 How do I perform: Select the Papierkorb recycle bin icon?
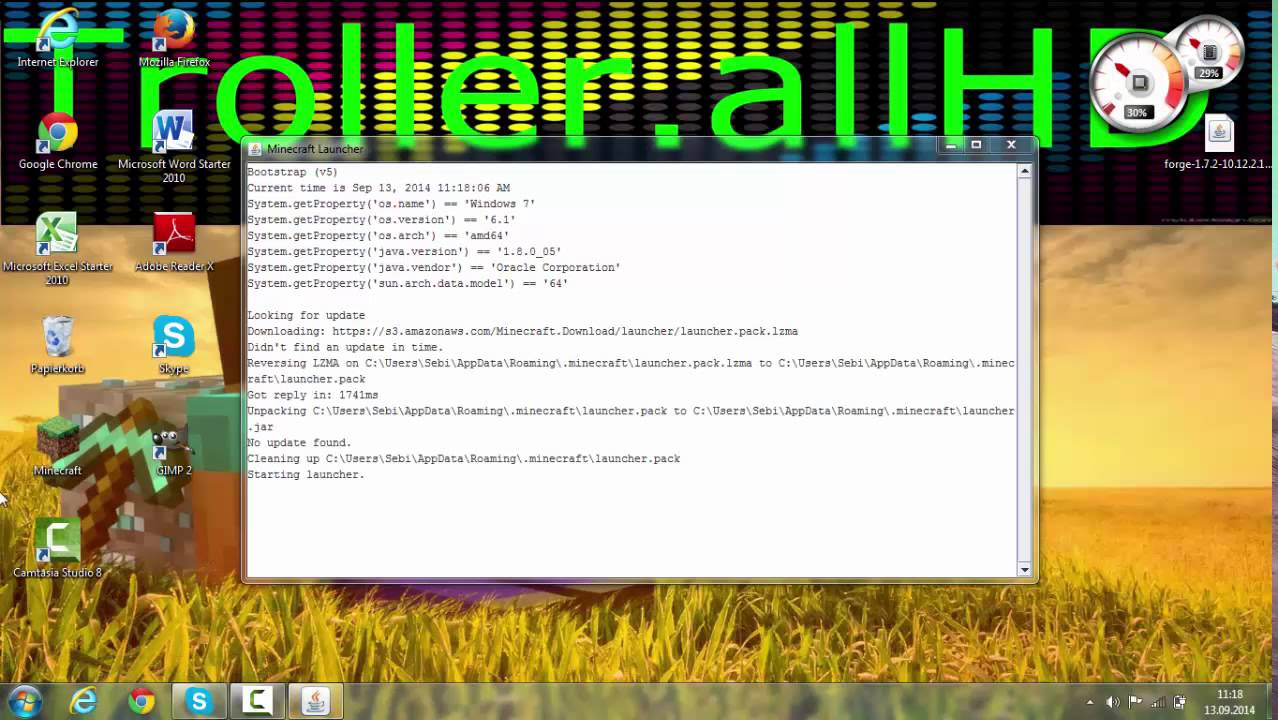[x=57, y=345]
